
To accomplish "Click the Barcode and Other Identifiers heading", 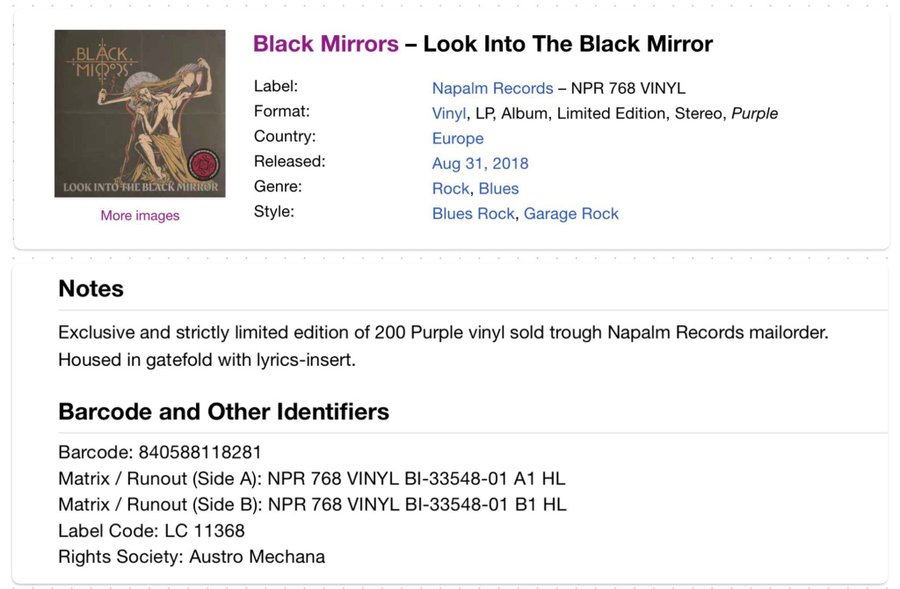I will coord(224,412).
